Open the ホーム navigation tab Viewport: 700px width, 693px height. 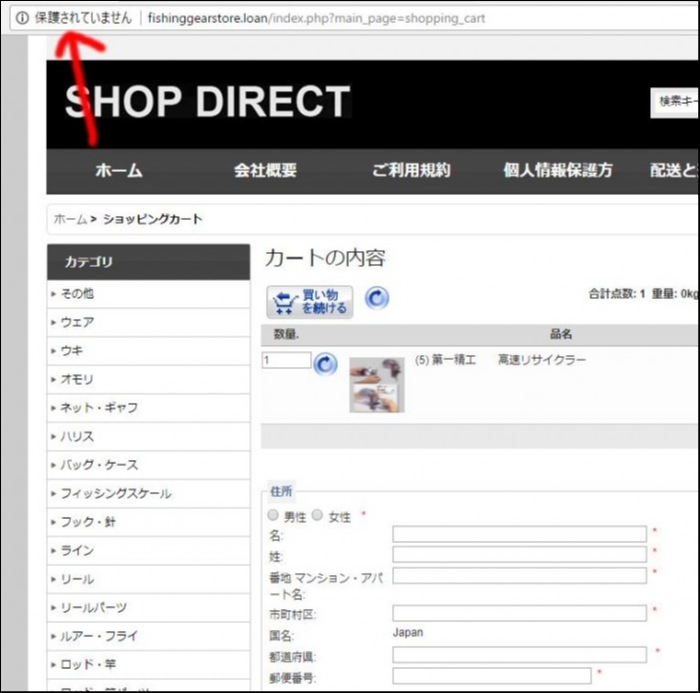coord(118,171)
